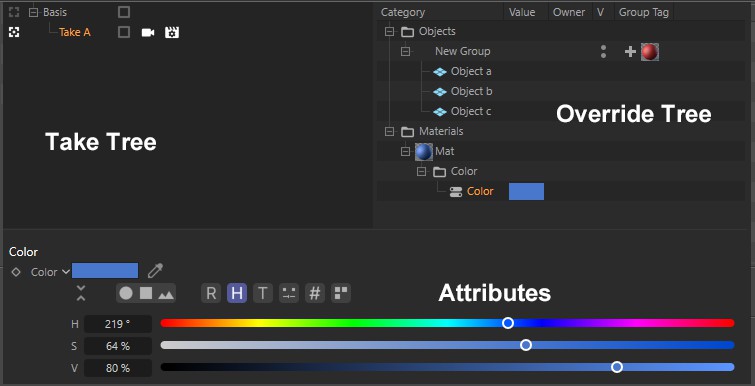Switch to color wheel mode icon
The width and height of the screenshot is (755, 386).
126,293
